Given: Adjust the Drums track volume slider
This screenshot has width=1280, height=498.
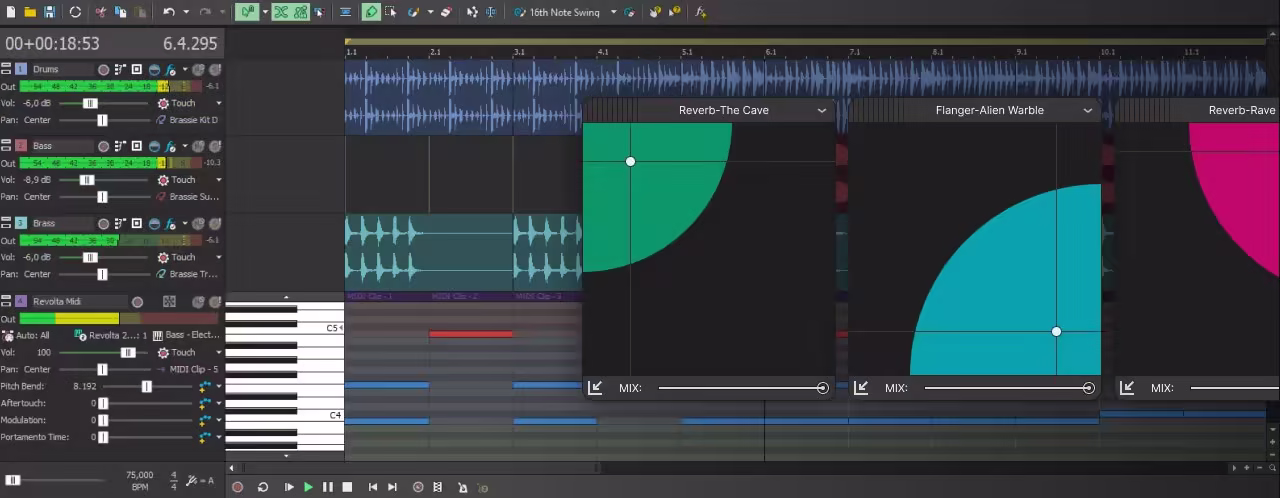Looking at the screenshot, I should pyautogui.click(x=90, y=103).
